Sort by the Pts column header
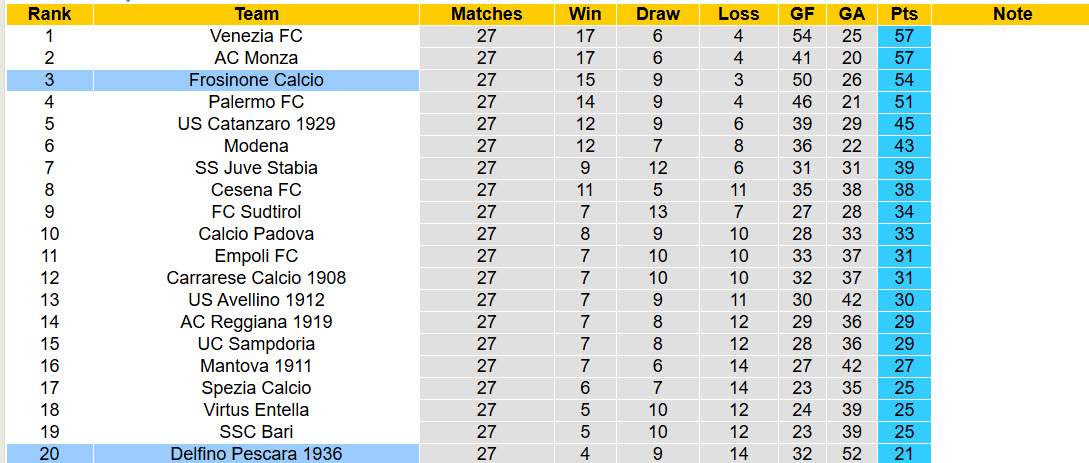 point(904,14)
